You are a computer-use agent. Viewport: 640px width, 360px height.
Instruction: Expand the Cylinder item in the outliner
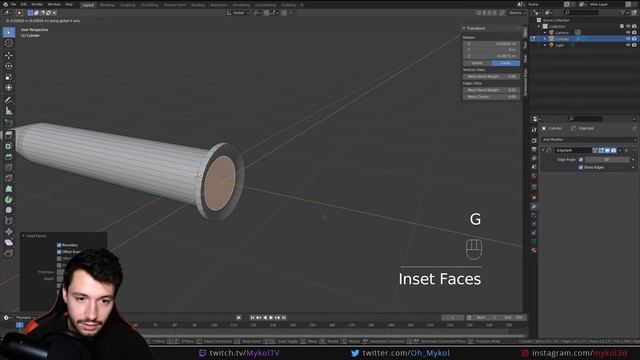click(545, 39)
